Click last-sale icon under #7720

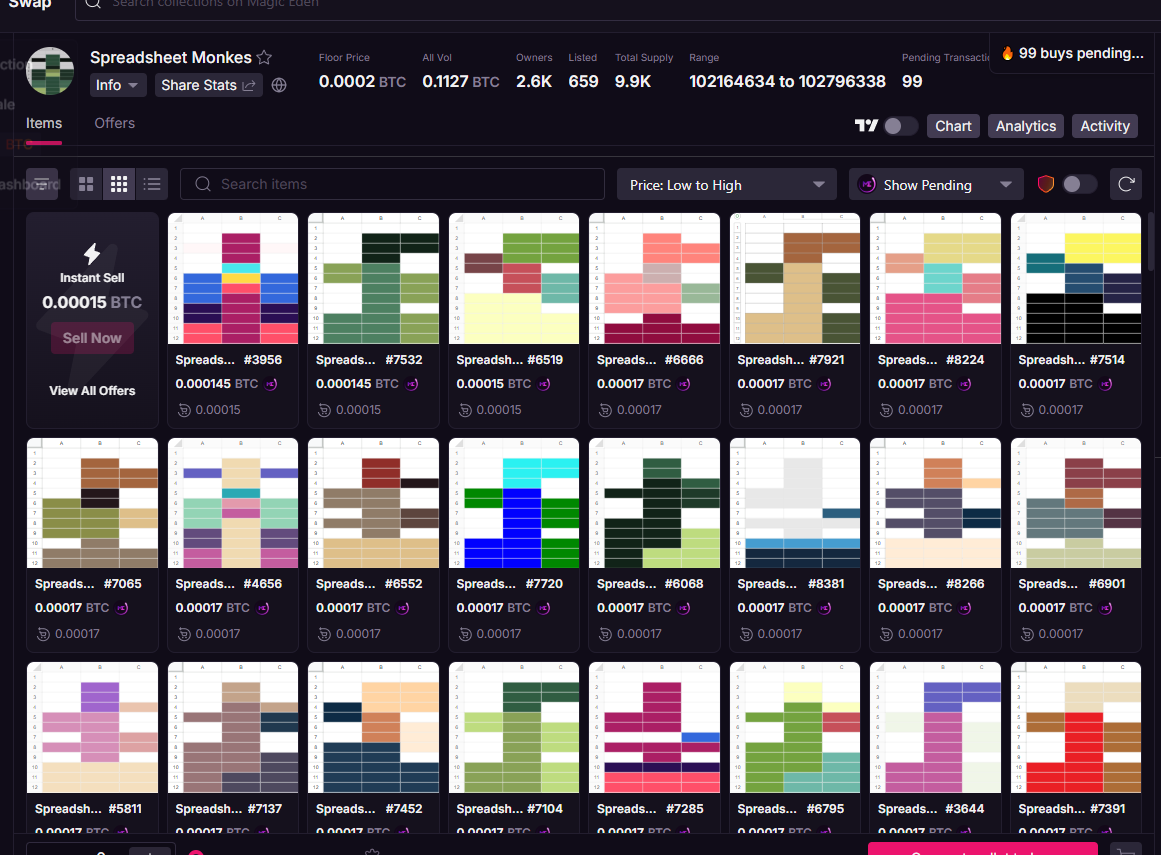[x=465, y=634]
